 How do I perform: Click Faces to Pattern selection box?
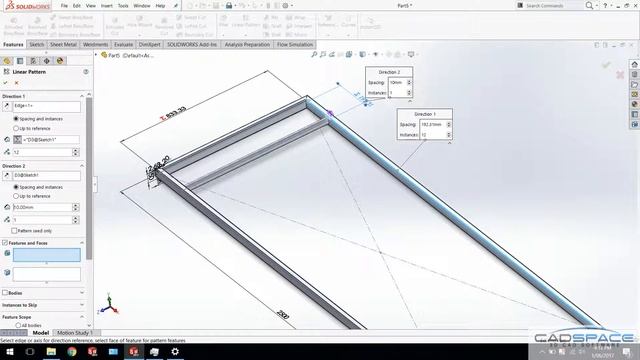[47, 274]
